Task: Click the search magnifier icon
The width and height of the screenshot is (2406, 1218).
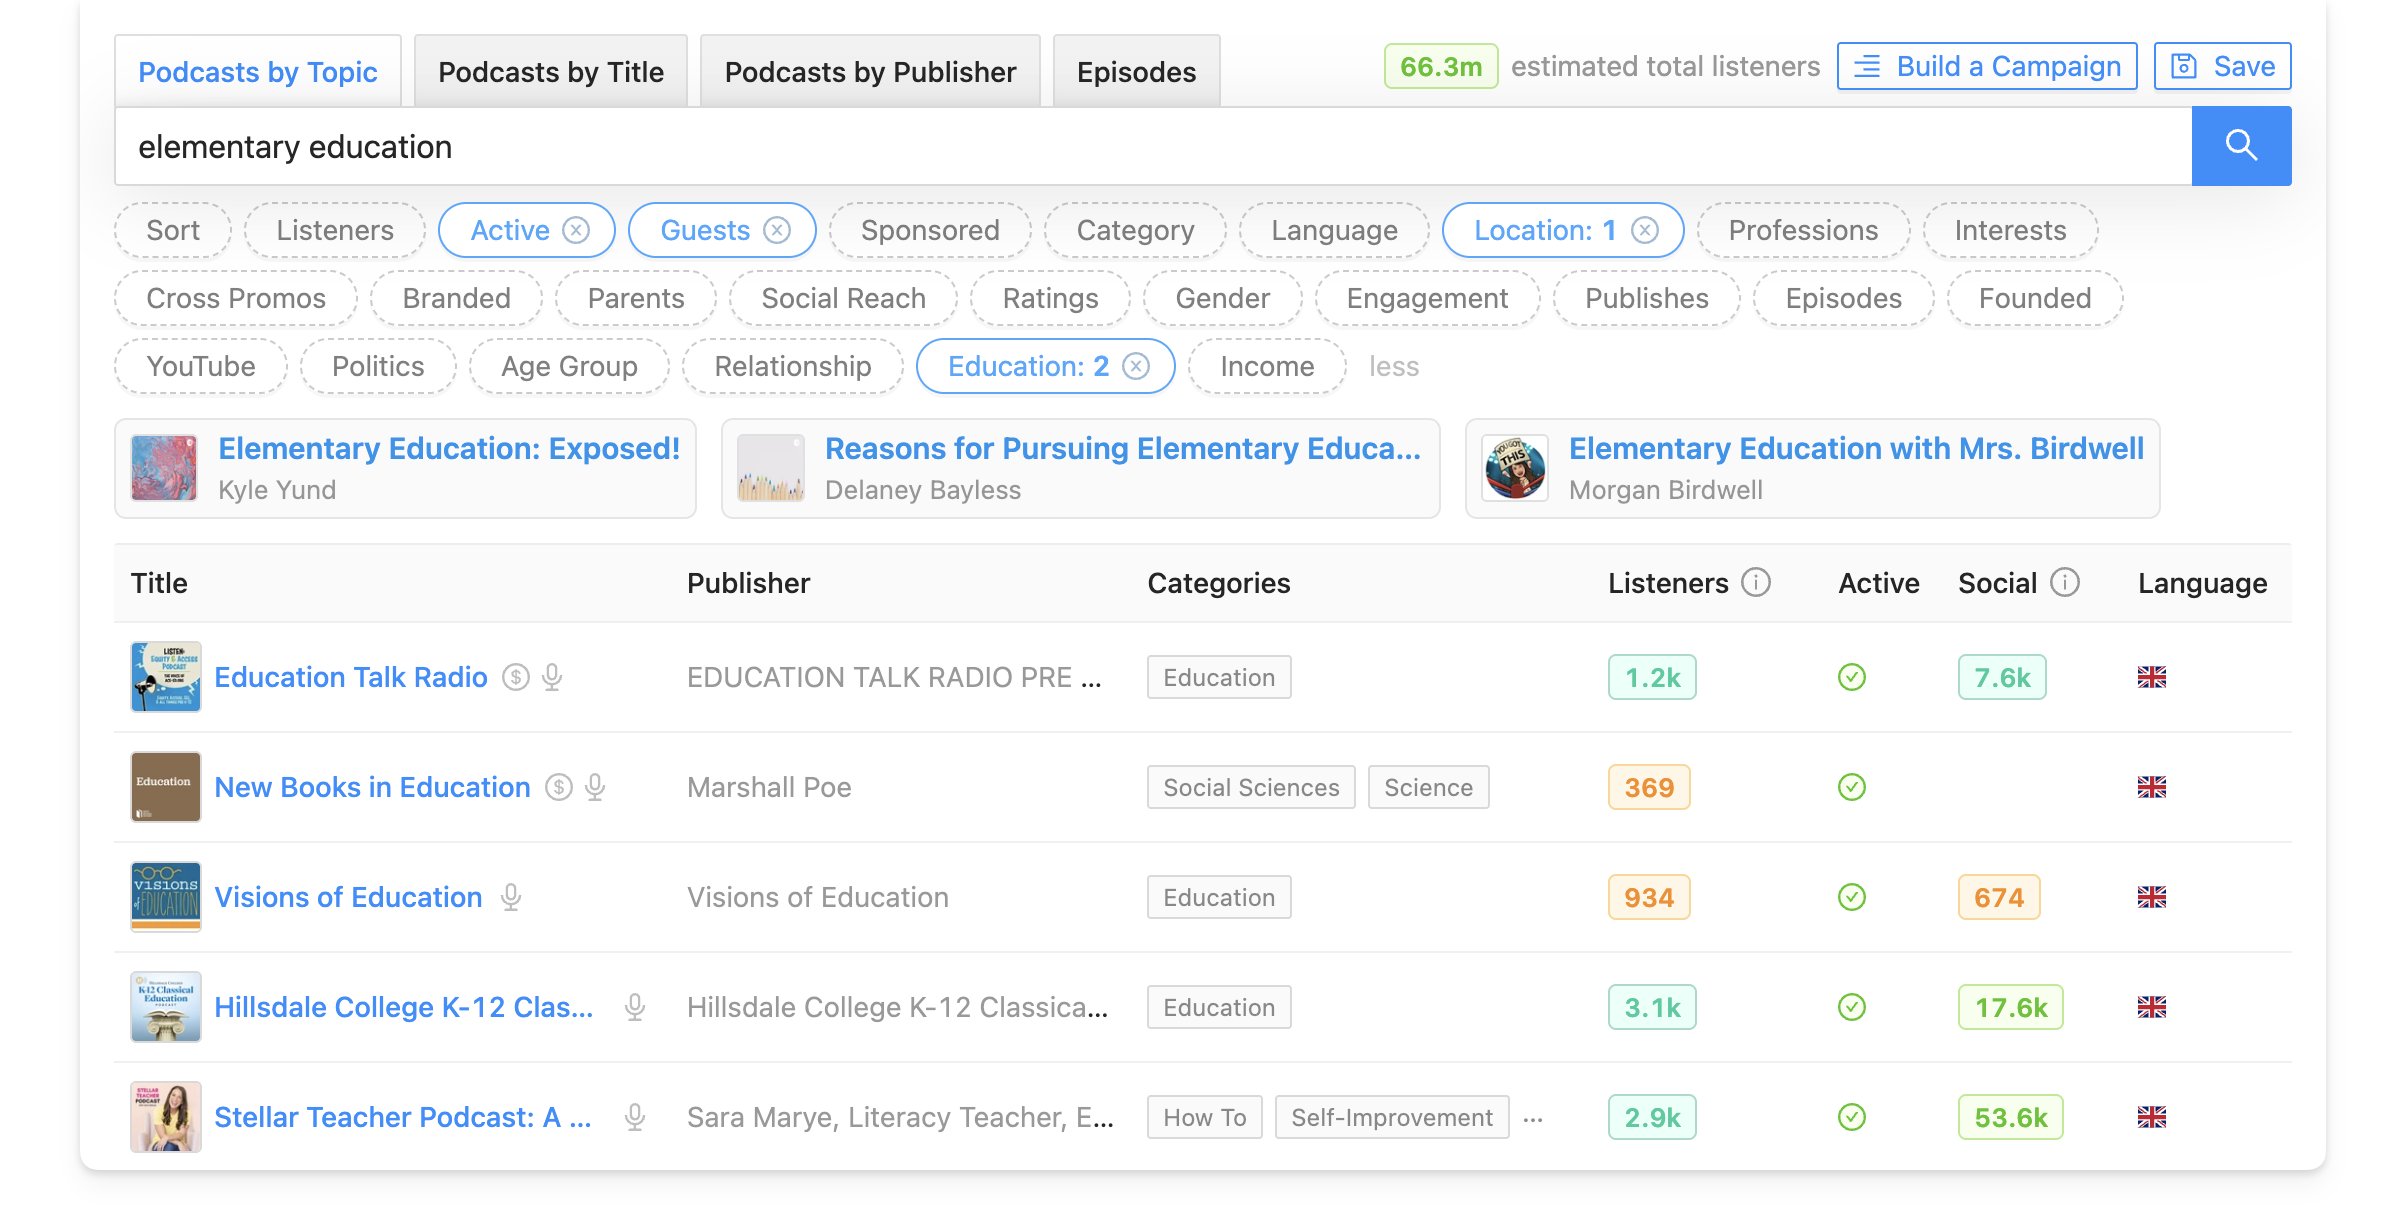Action: 2241,145
